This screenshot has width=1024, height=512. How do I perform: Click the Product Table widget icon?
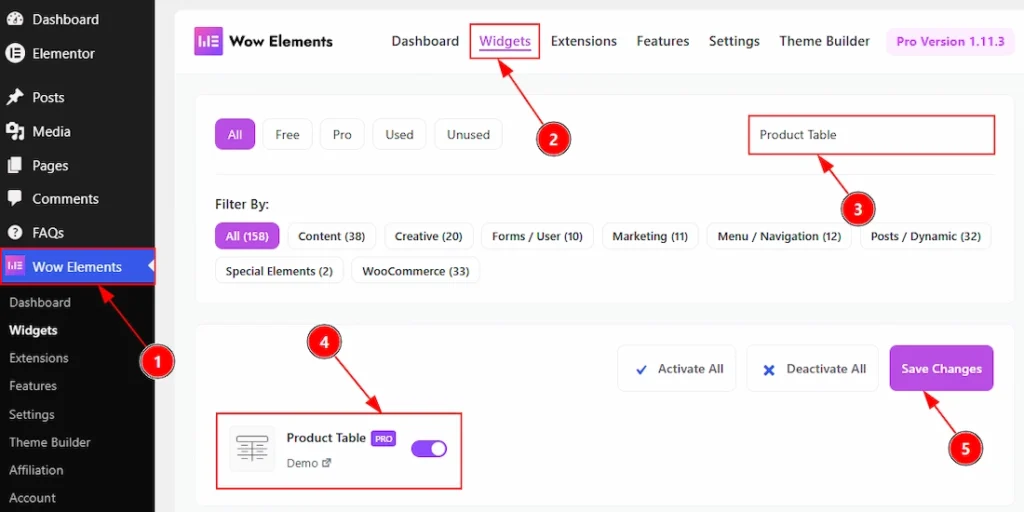[x=252, y=449]
